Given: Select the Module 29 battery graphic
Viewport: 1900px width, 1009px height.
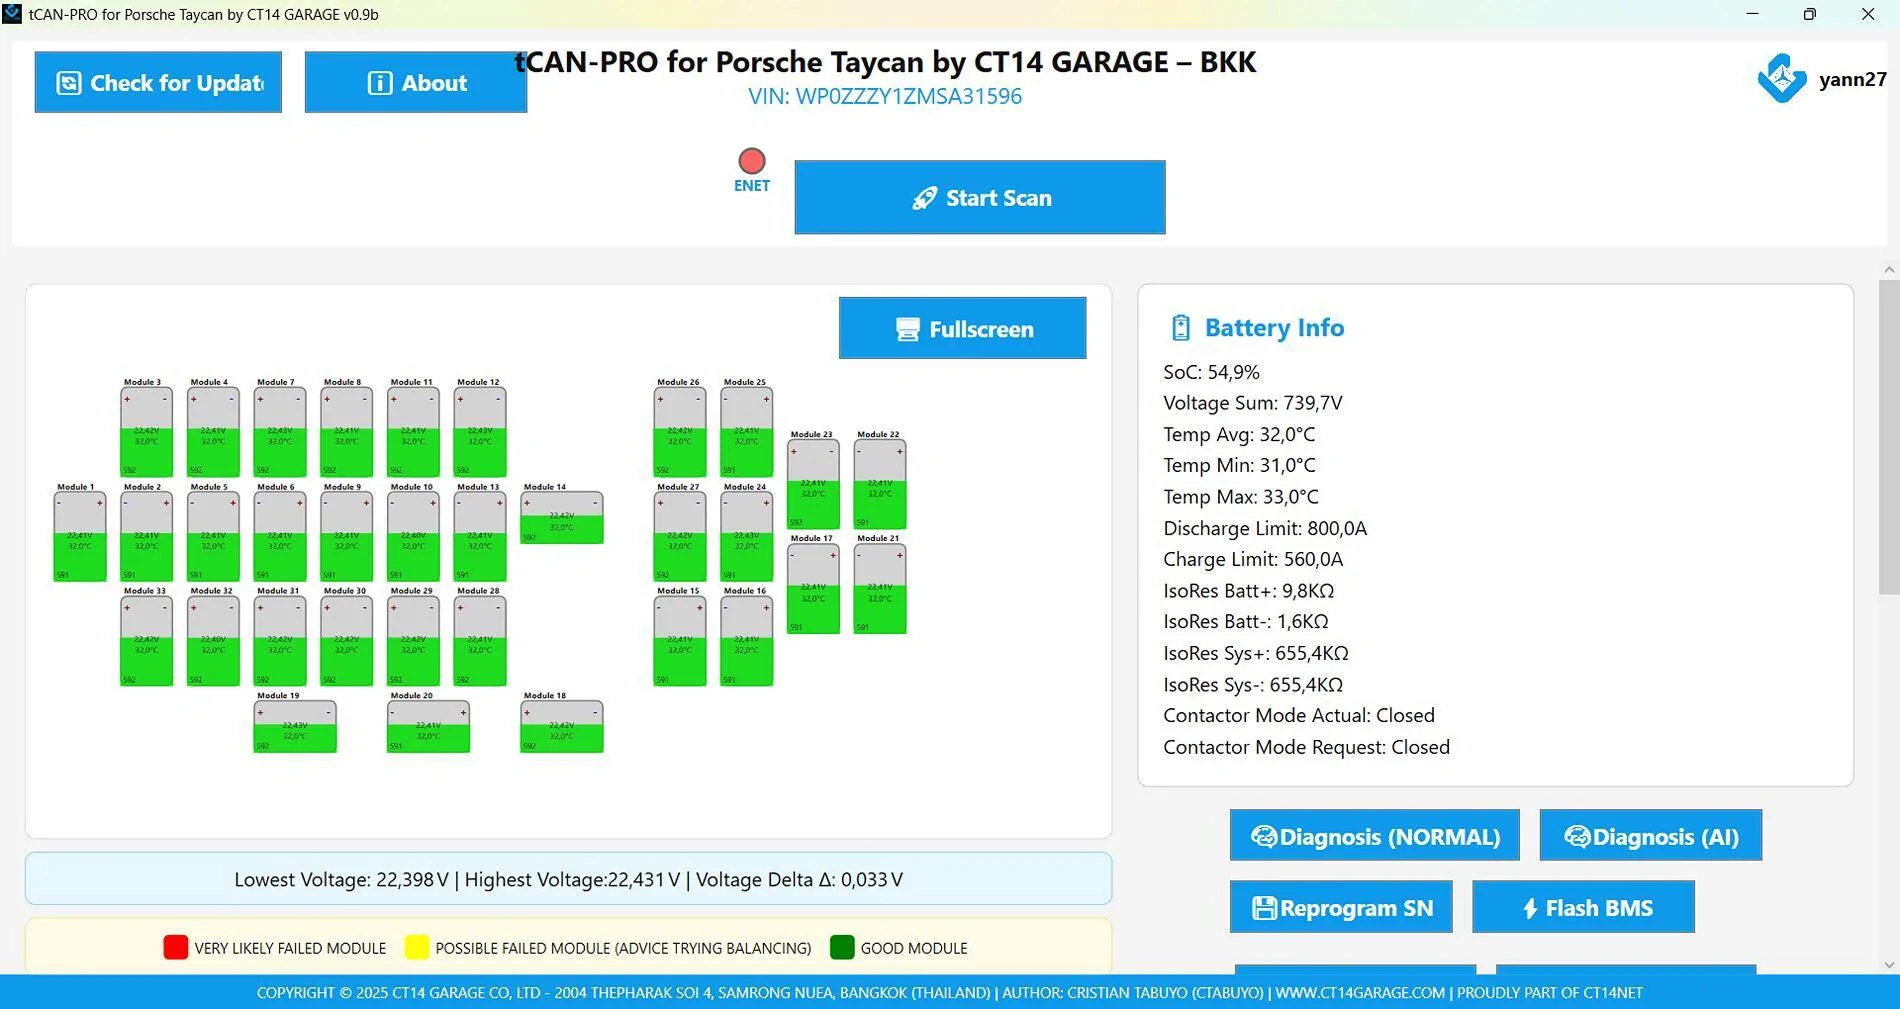Looking at the screenshot, I should point(413,641).
